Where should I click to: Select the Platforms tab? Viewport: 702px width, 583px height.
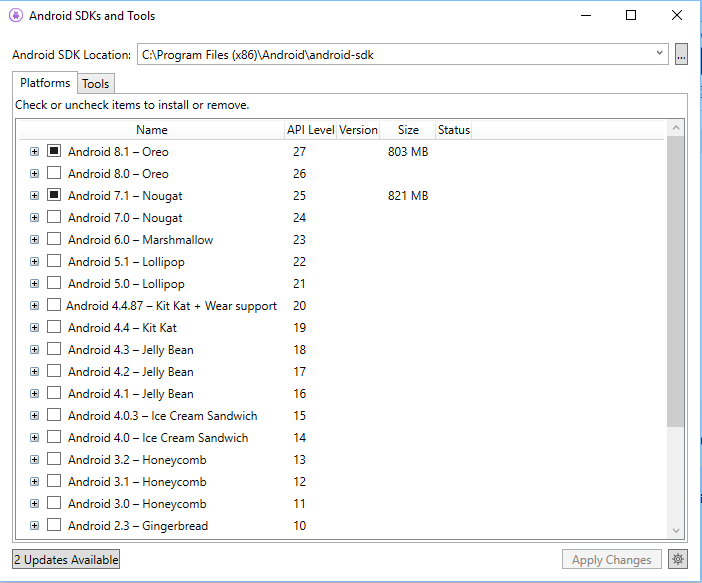click(45, 83)
